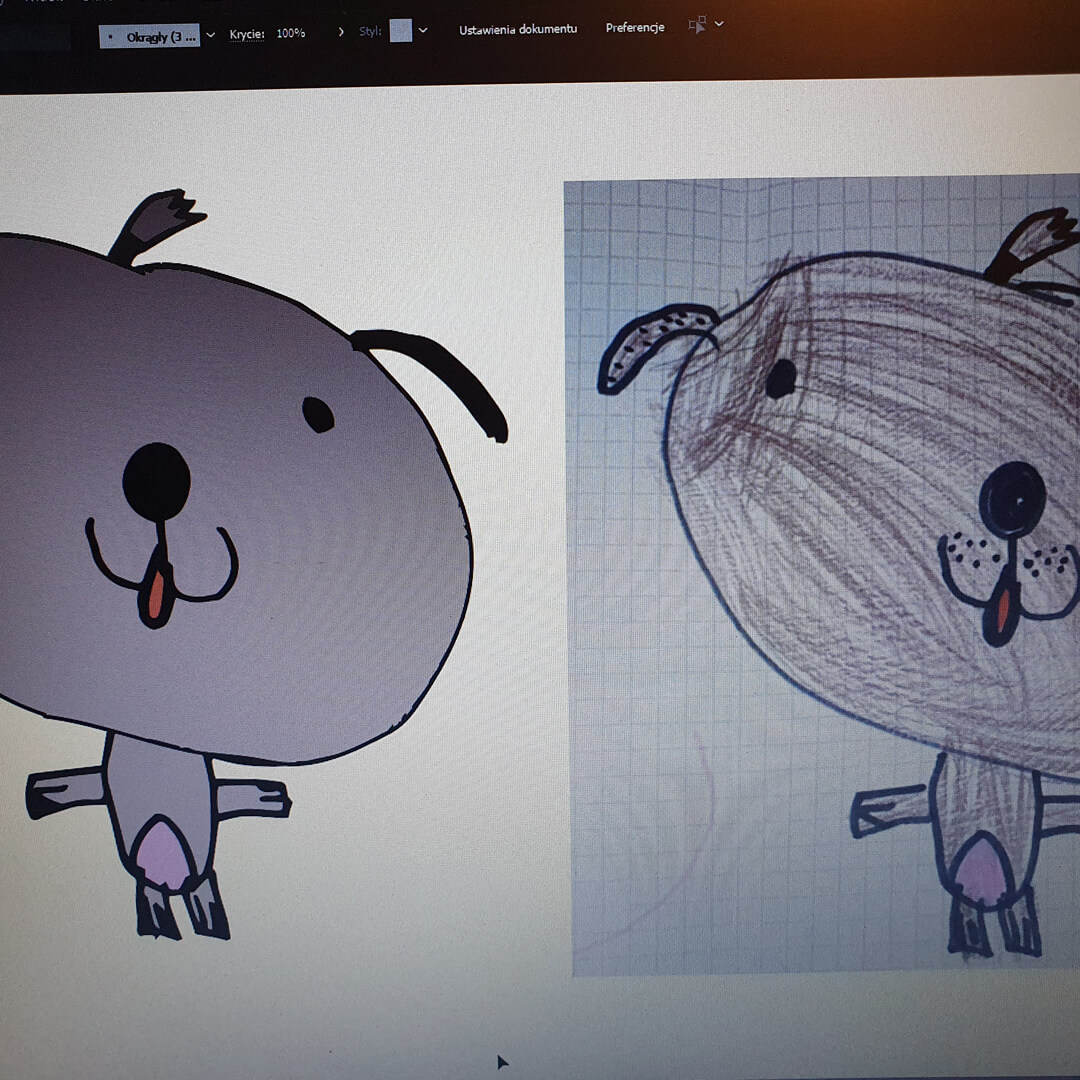
Task: Click the 100% opacity value field
Action: 291,33
